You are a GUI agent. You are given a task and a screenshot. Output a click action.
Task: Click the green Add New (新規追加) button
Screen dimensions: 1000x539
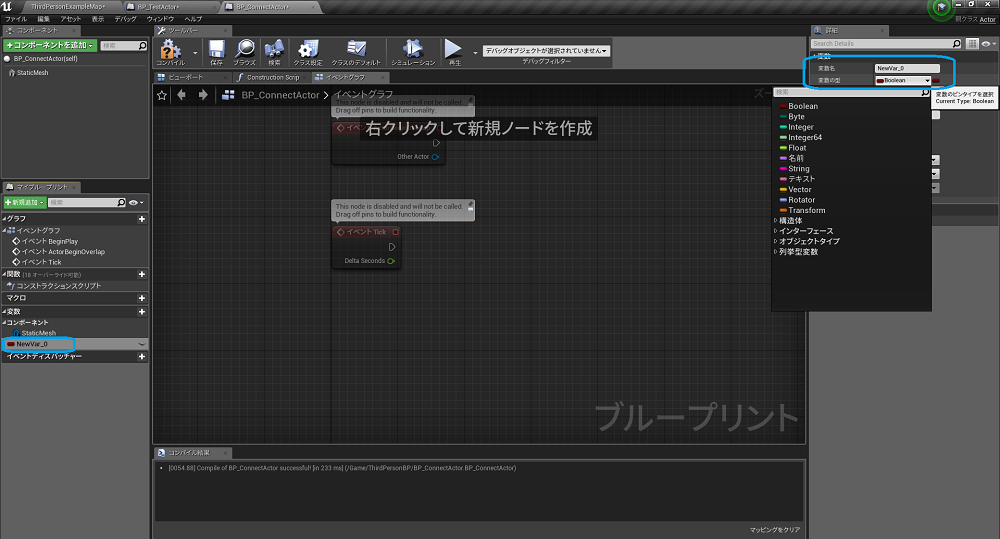click(25, 202)
